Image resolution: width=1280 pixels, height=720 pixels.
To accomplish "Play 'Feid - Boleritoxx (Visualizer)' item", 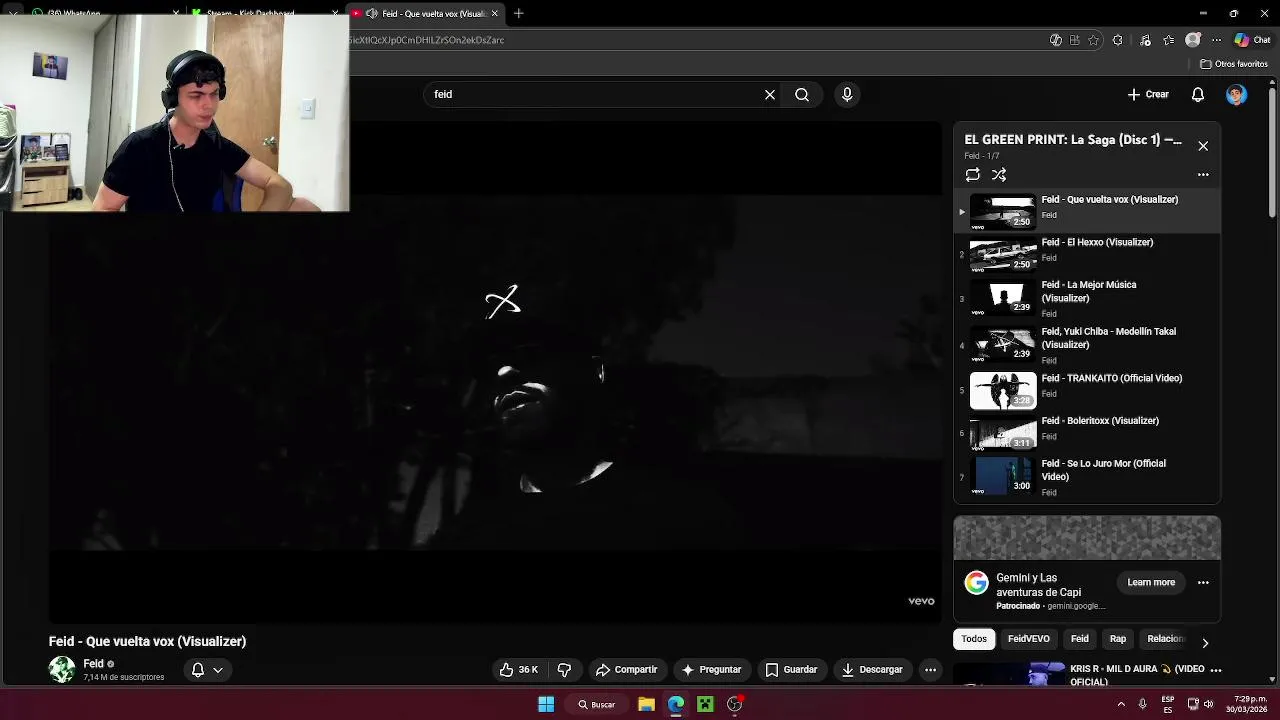I will coord(1087,433).
